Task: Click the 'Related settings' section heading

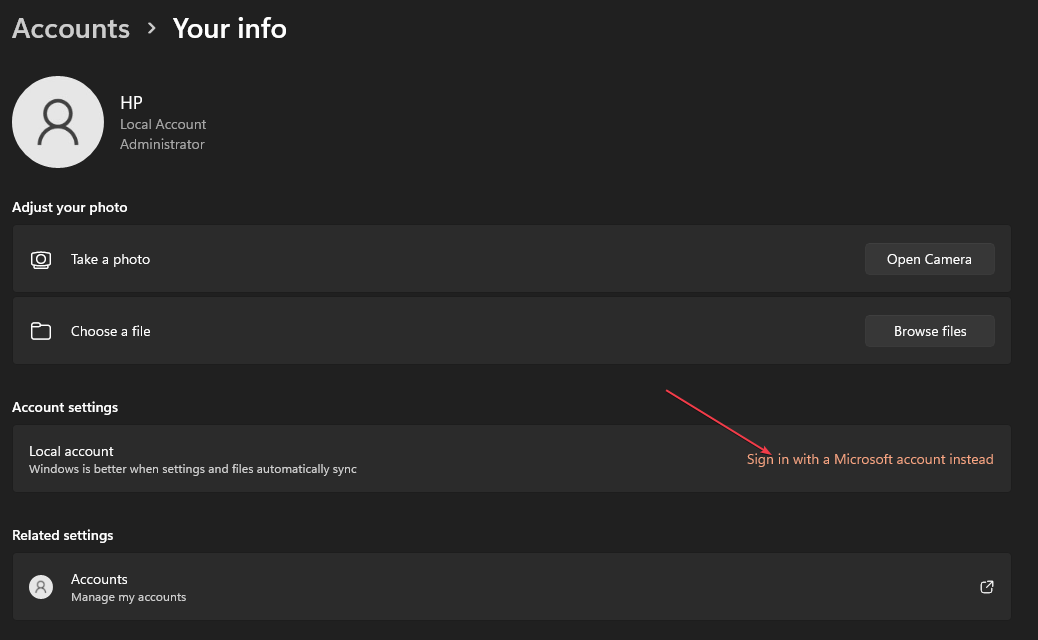Action: [x=63, y=535]
